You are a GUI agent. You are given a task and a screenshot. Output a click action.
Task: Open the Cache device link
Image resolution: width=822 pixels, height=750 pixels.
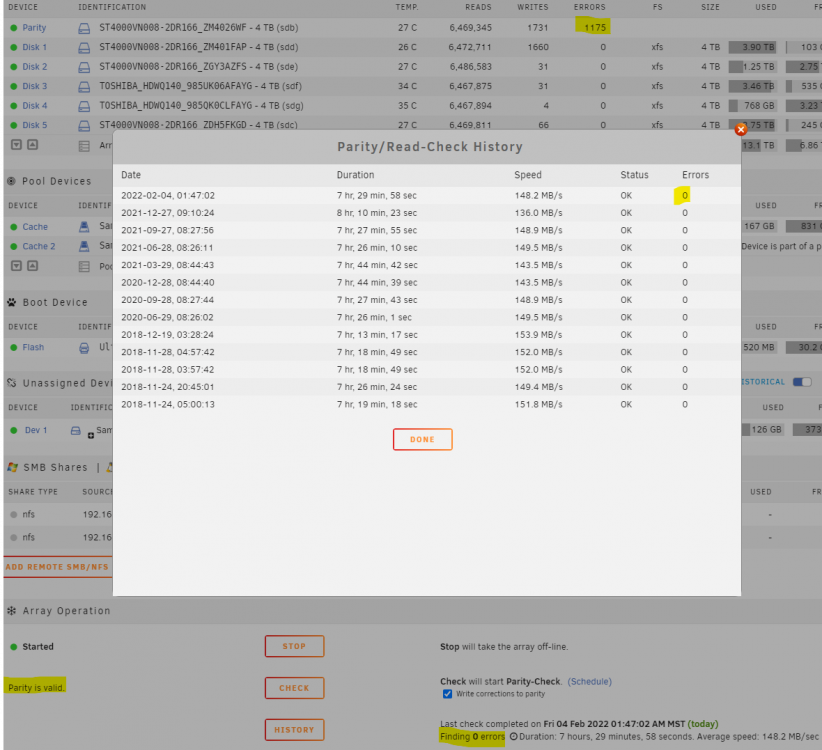[35, 227]
